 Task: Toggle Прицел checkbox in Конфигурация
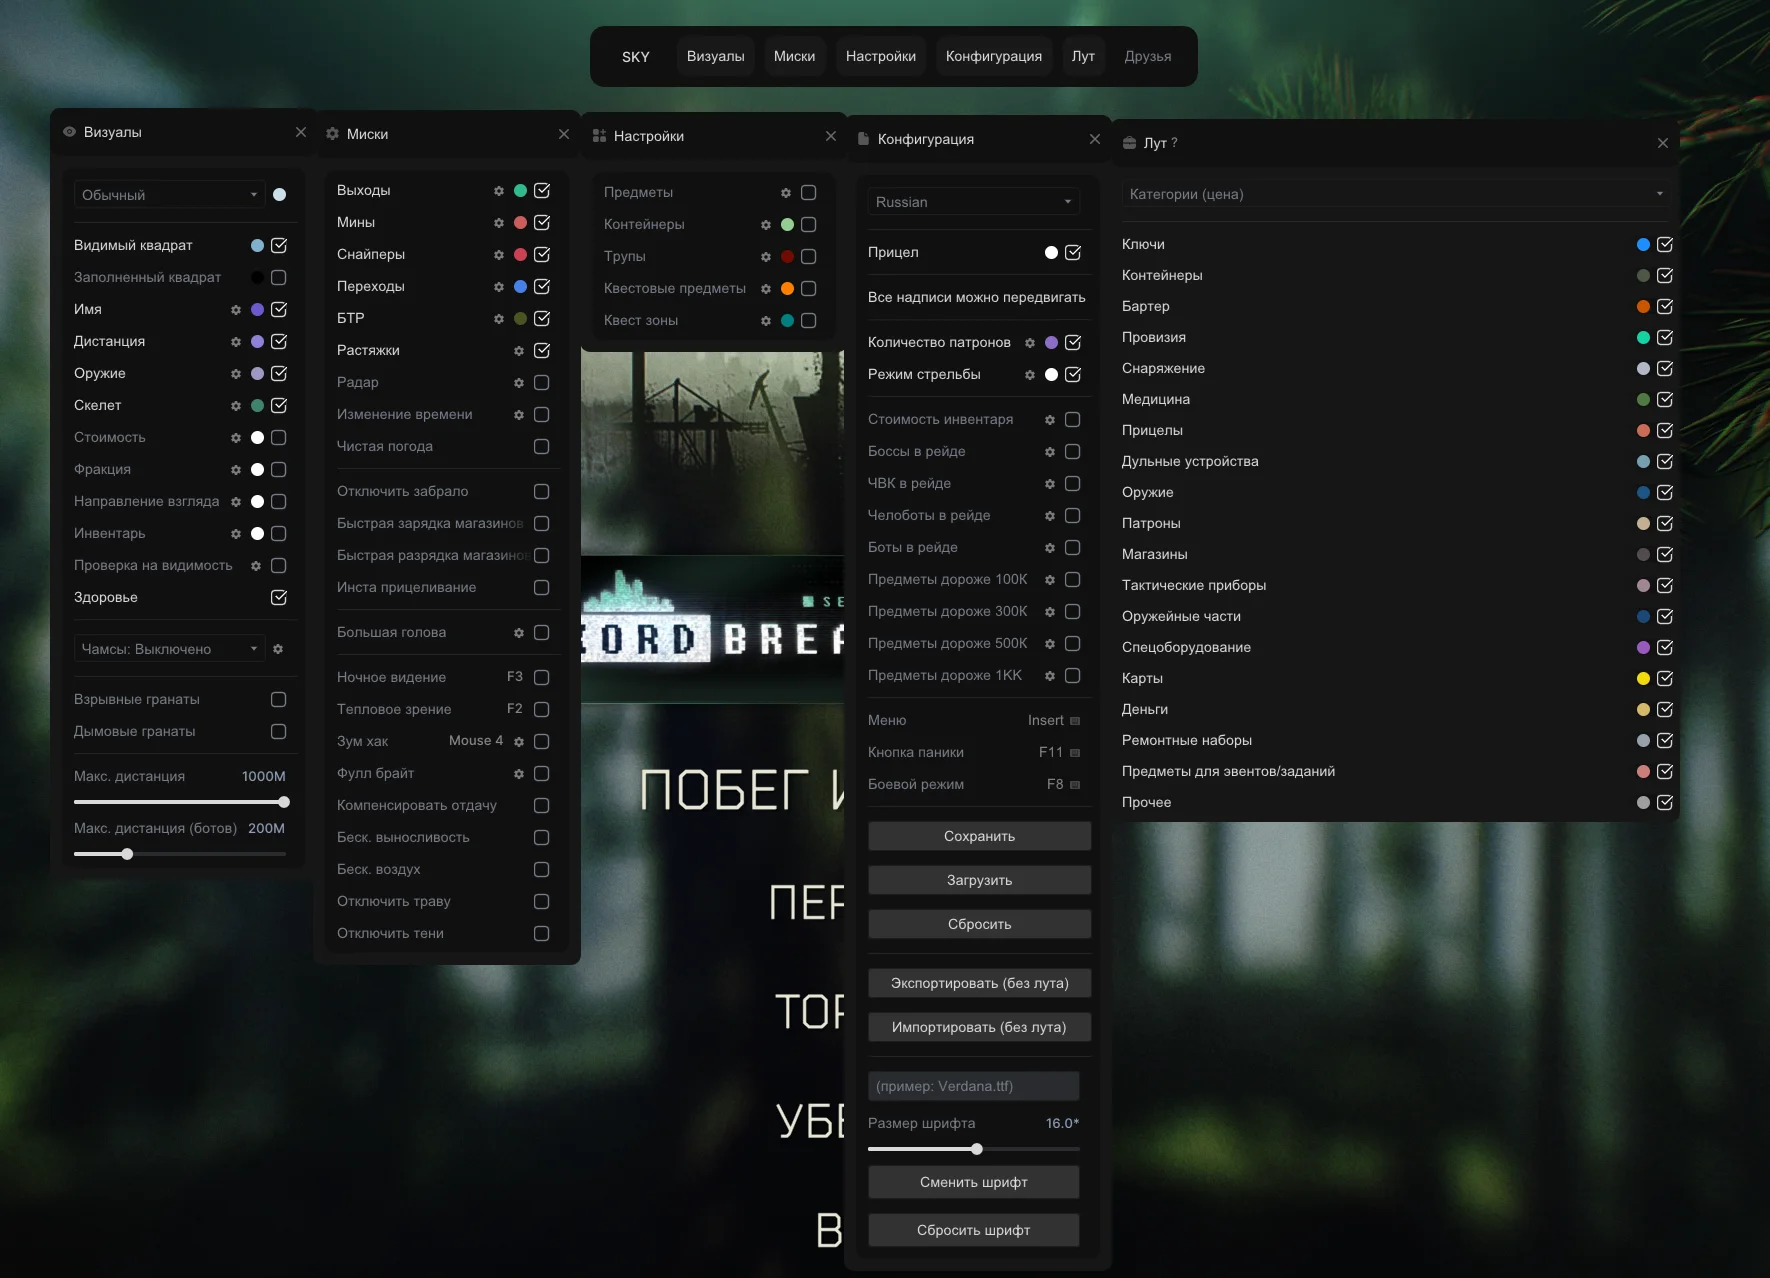pos(1073,252)
